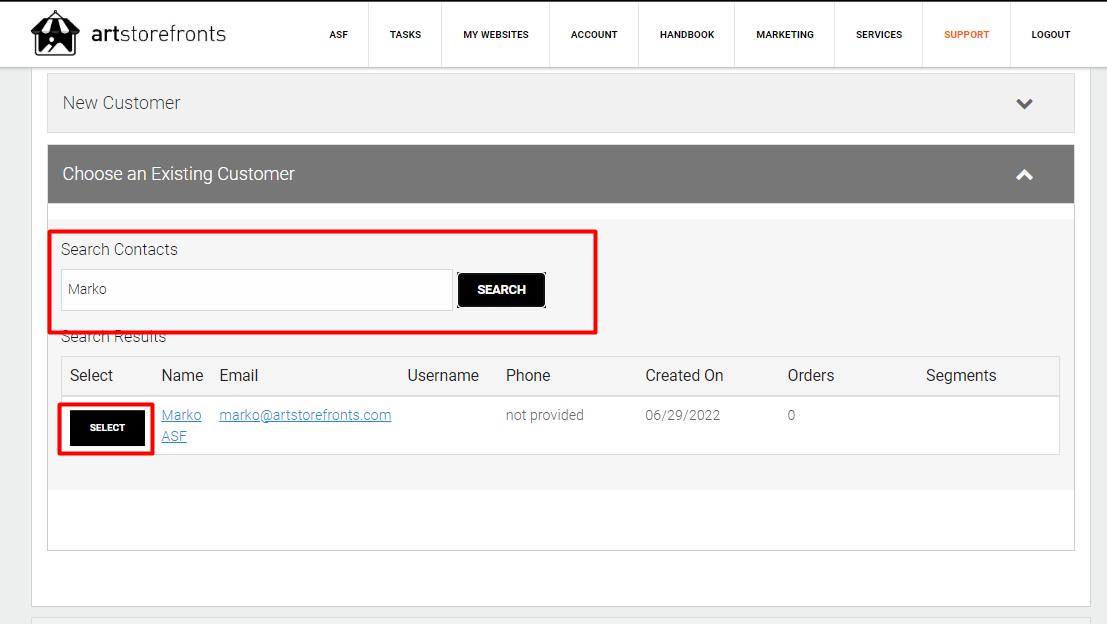Click the Segments column header
The height and width of the screenshot is (624, 1107).
tap(961, 376)
